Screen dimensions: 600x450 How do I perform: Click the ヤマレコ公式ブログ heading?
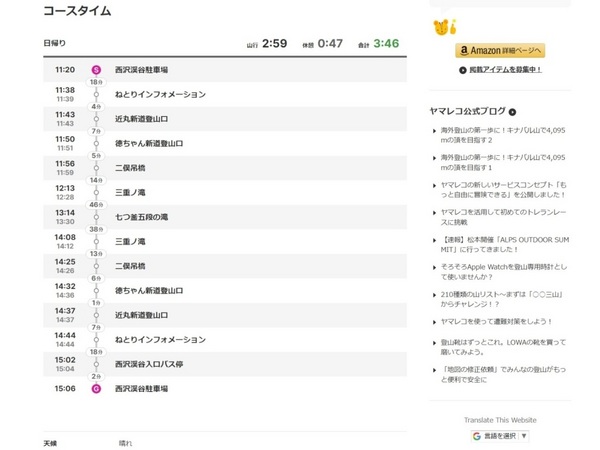coord(468,111)
